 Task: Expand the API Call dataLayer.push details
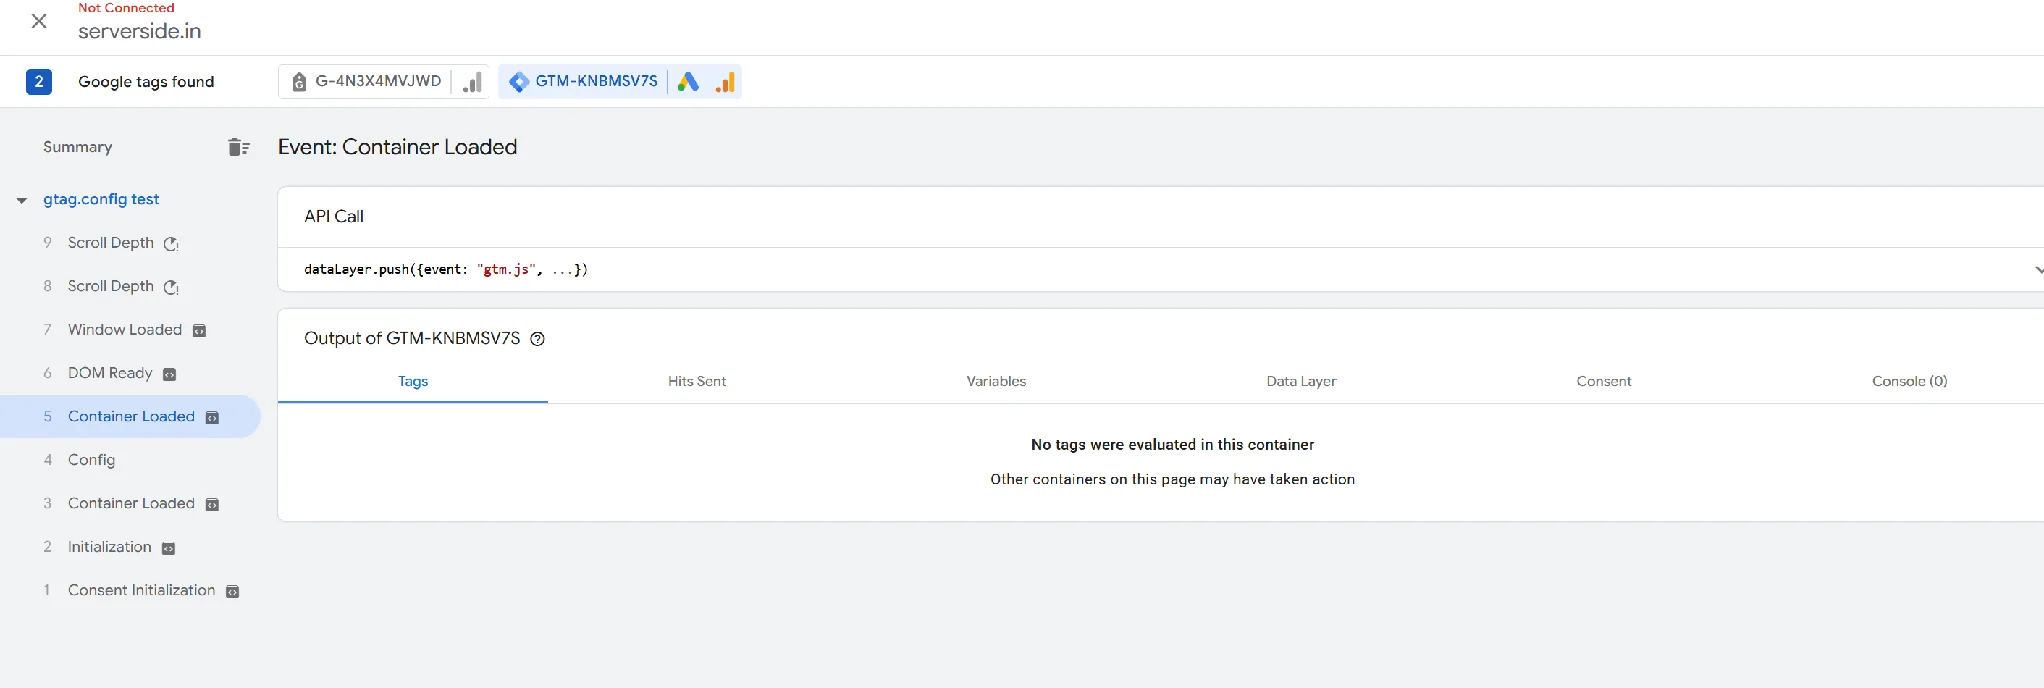(2037, 270)
